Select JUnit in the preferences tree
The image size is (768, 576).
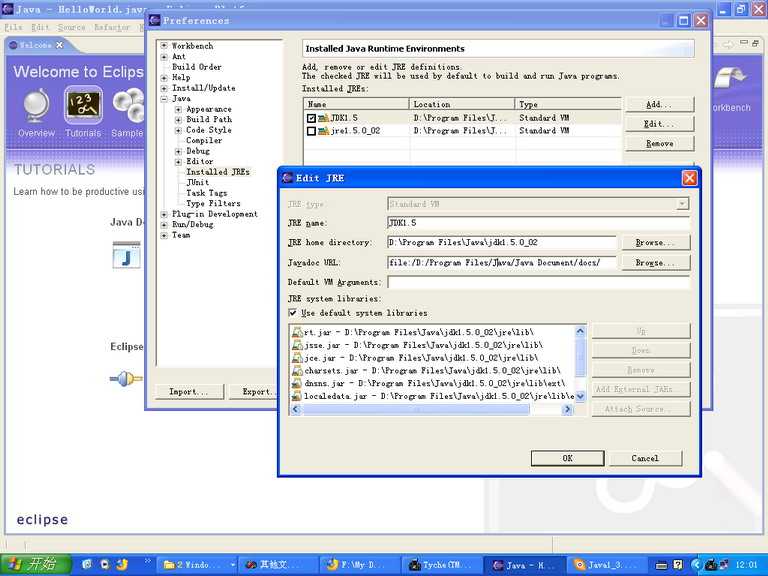(198, 182)
